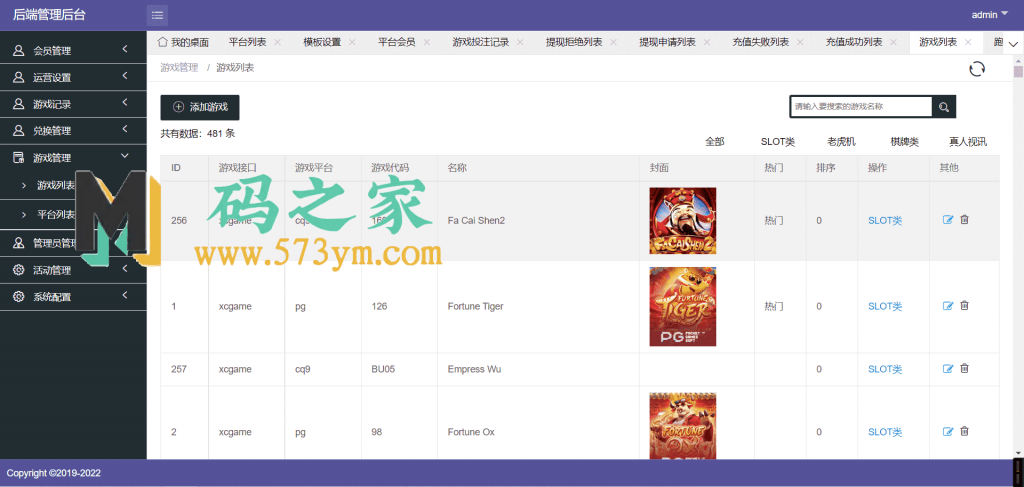The width and height of the screenshot is (1024, 487).
Task: Click edit icon for Empress Wu
Action: tap(948, 369)
